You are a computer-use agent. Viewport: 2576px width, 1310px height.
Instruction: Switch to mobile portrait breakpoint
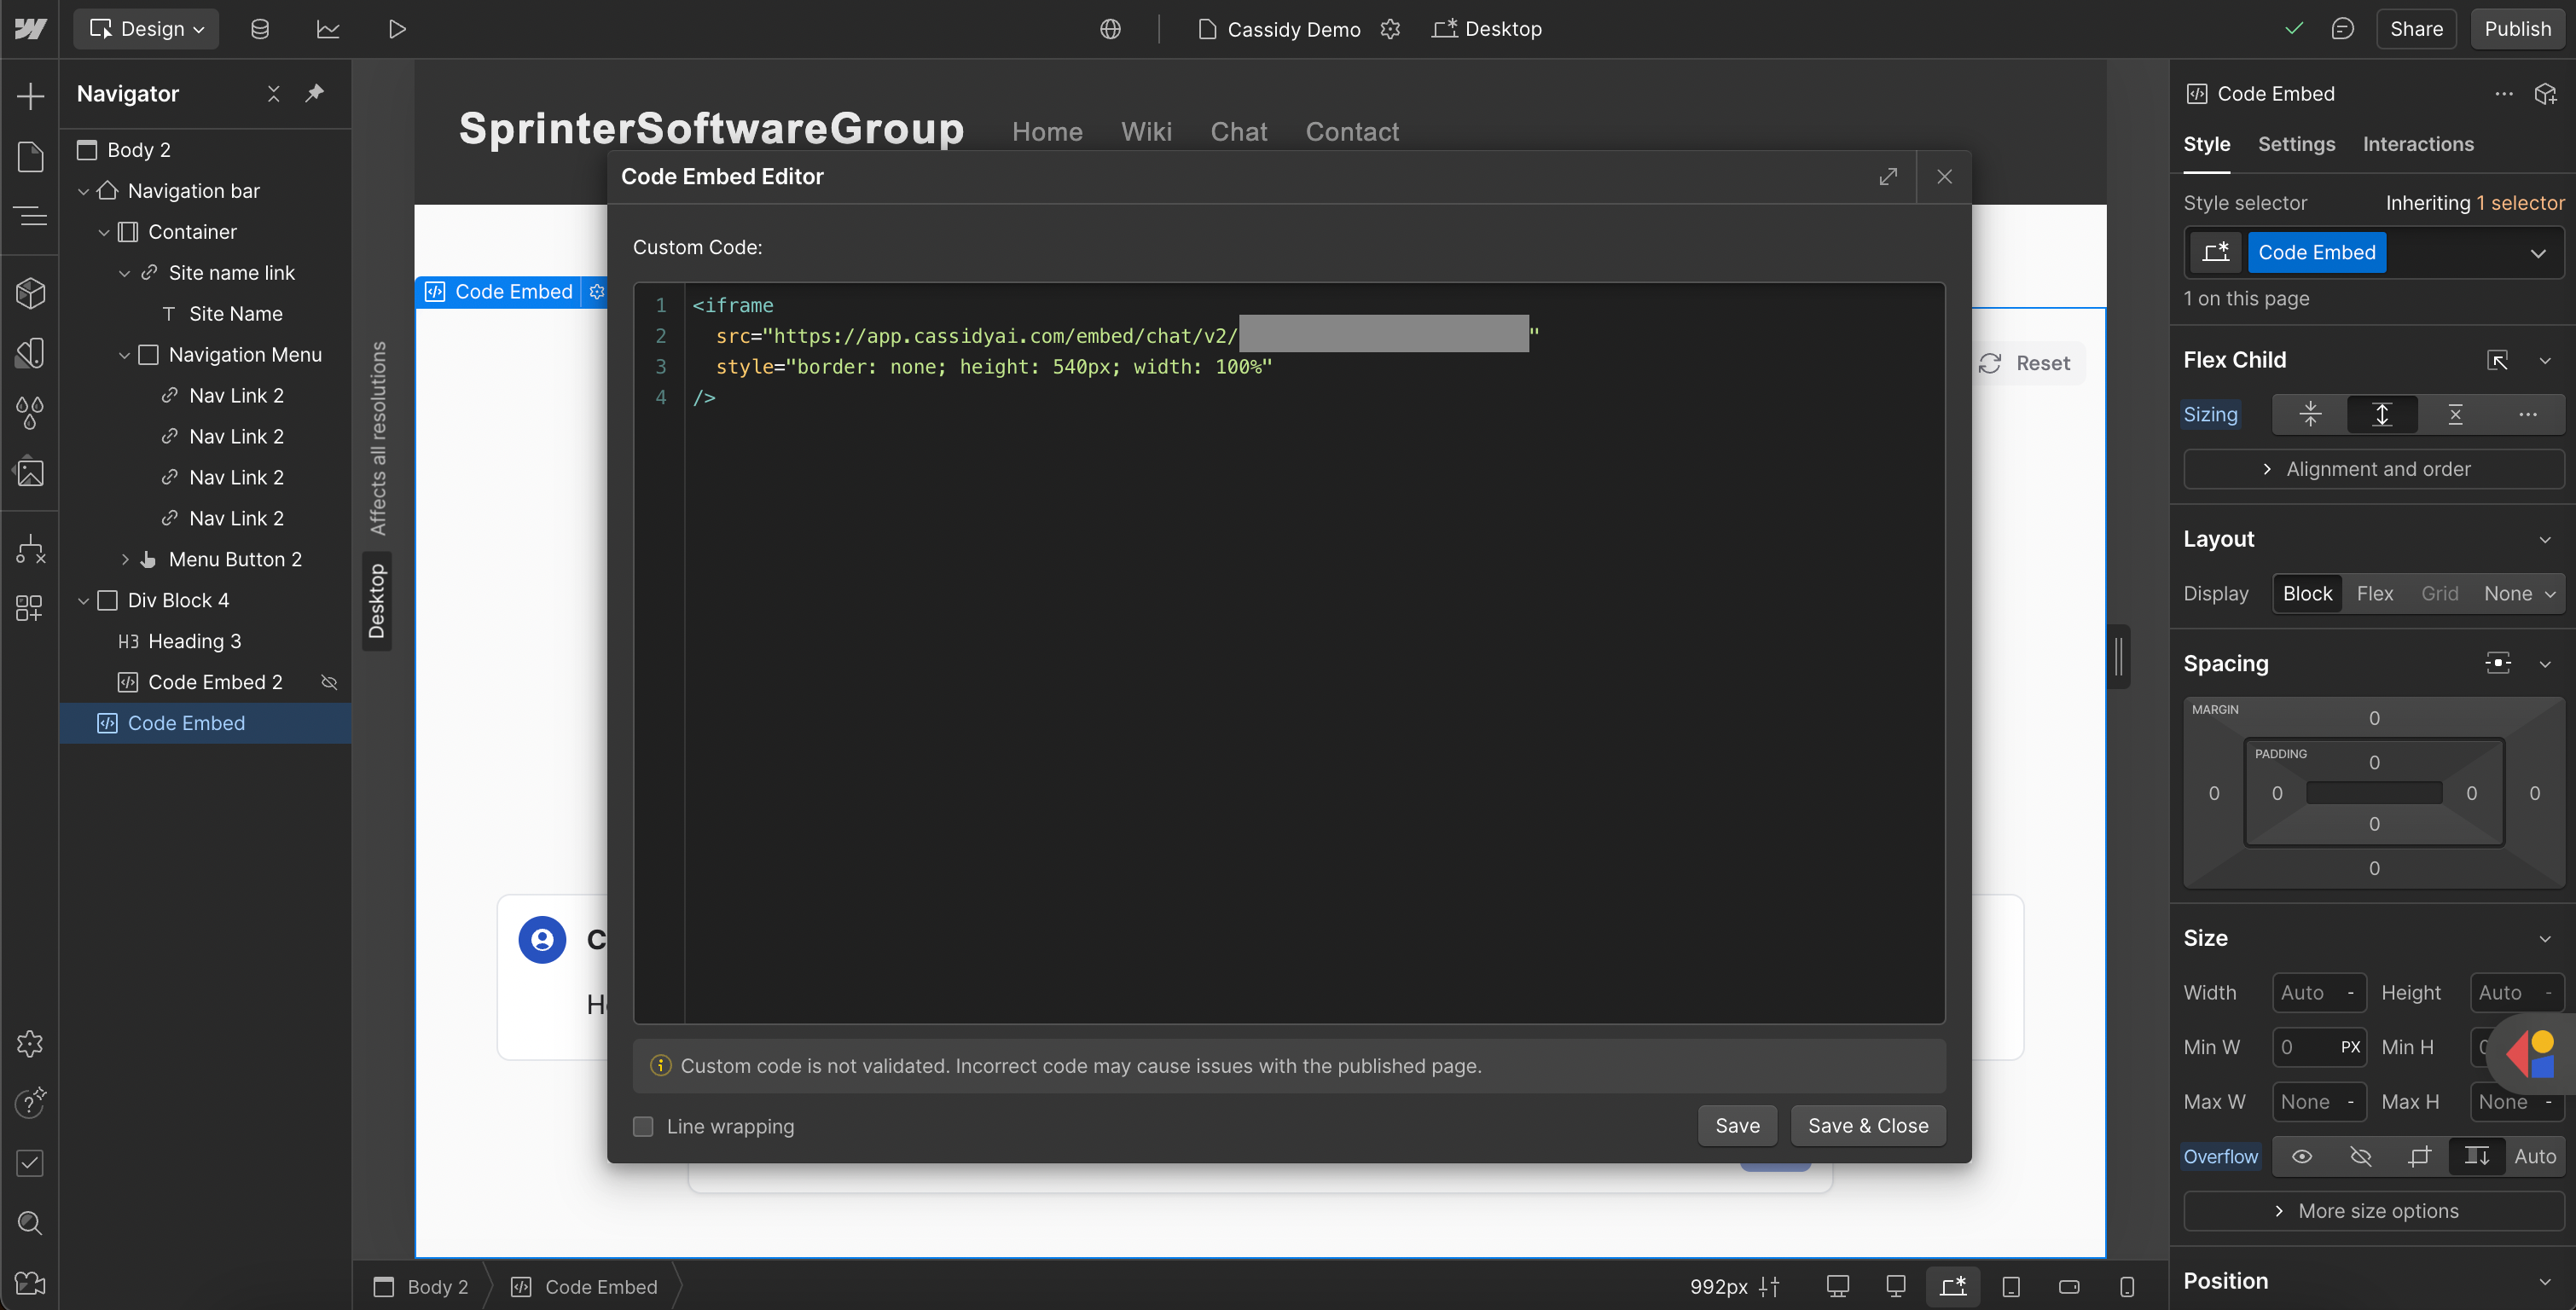2127,1287
